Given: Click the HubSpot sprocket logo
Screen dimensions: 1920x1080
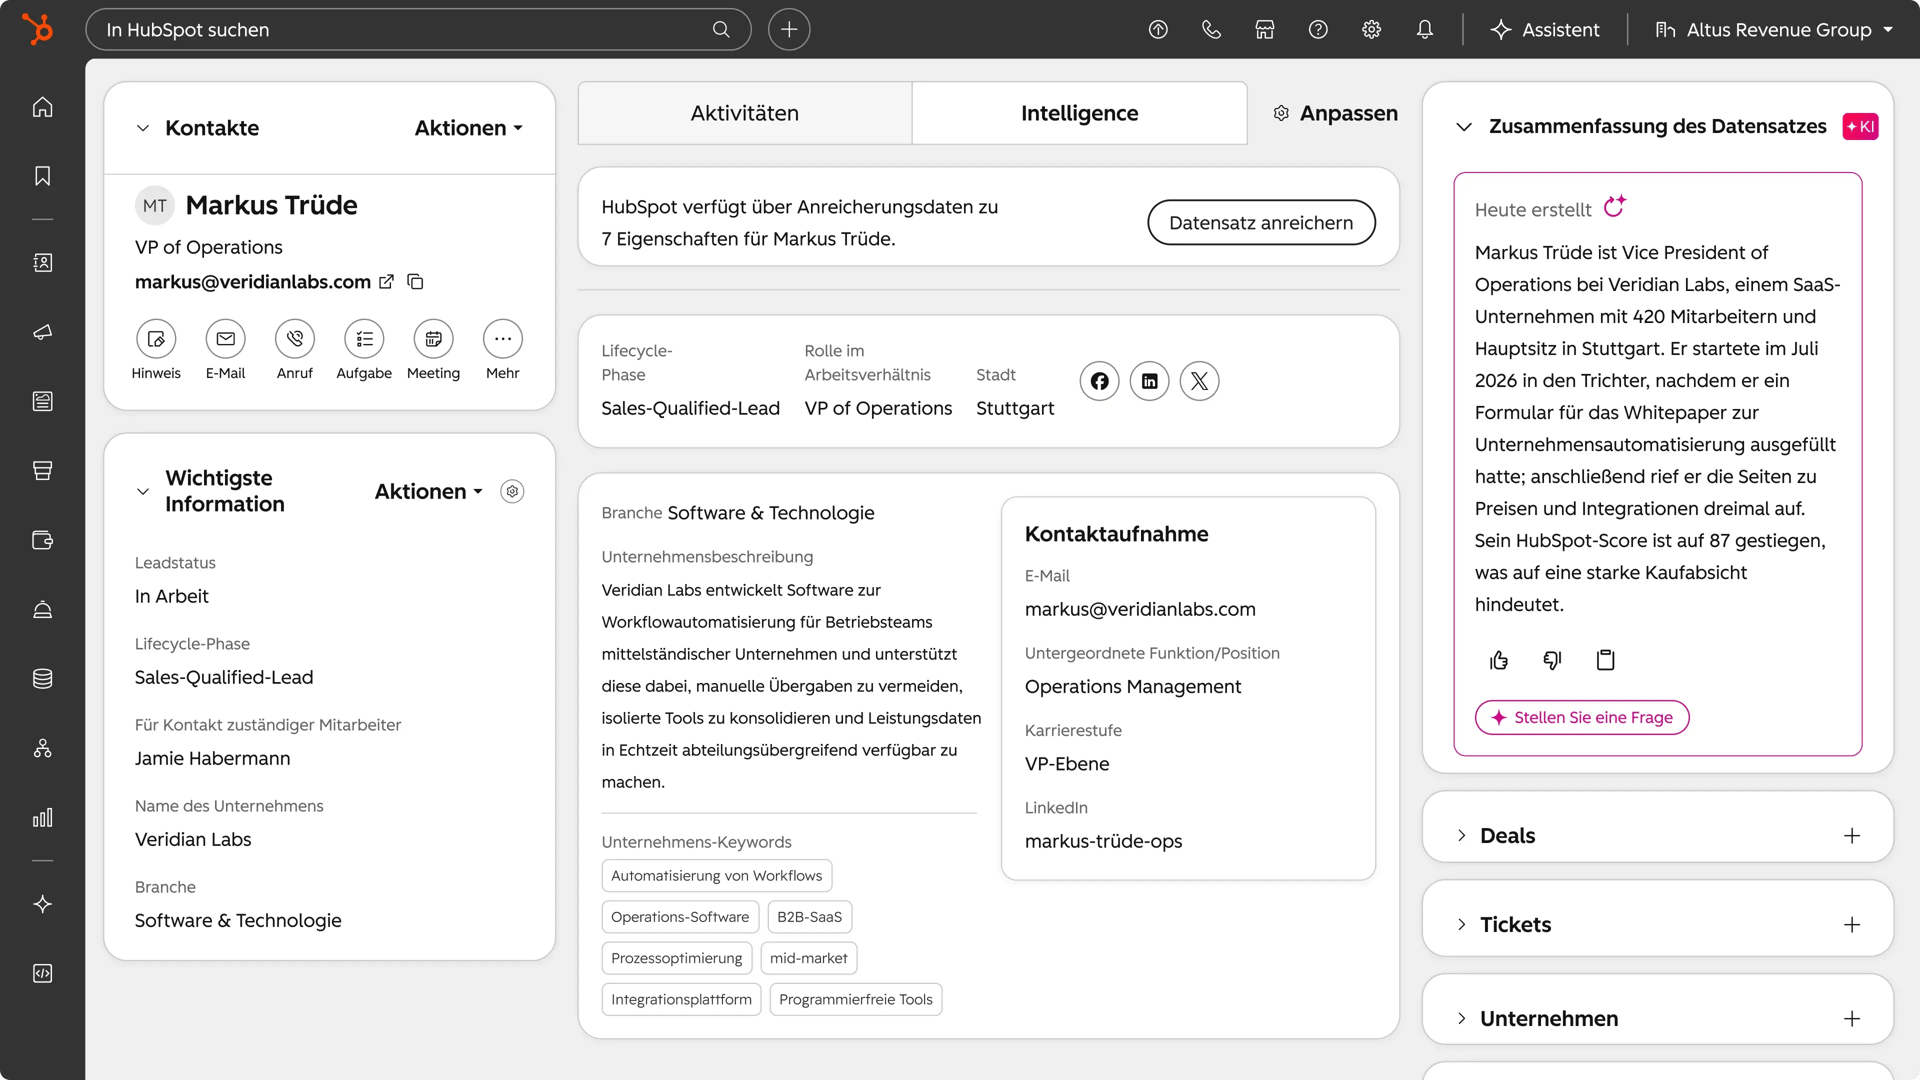Looking at the screenshot, I should [x=38, y=29].
